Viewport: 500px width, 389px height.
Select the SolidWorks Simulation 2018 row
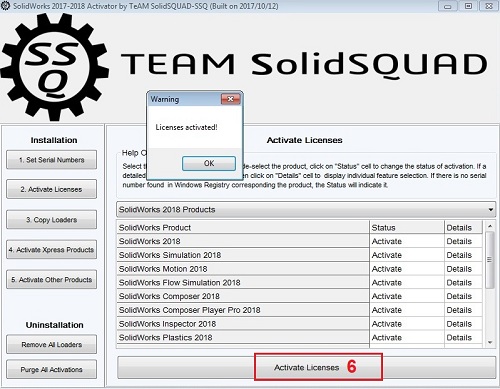[x=243, y=255]
